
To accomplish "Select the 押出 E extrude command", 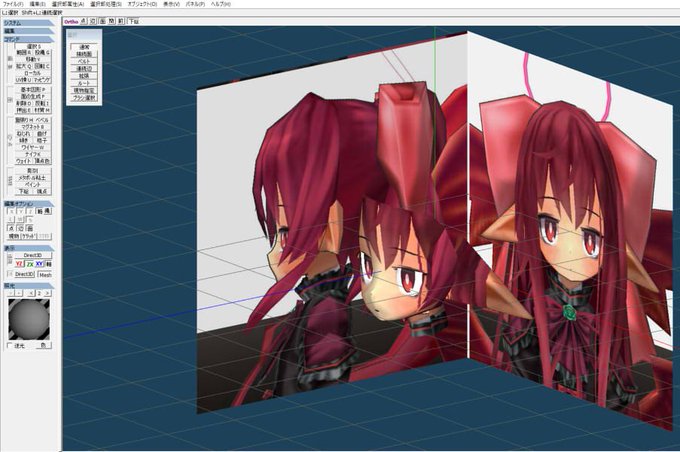I will point(24,110).
